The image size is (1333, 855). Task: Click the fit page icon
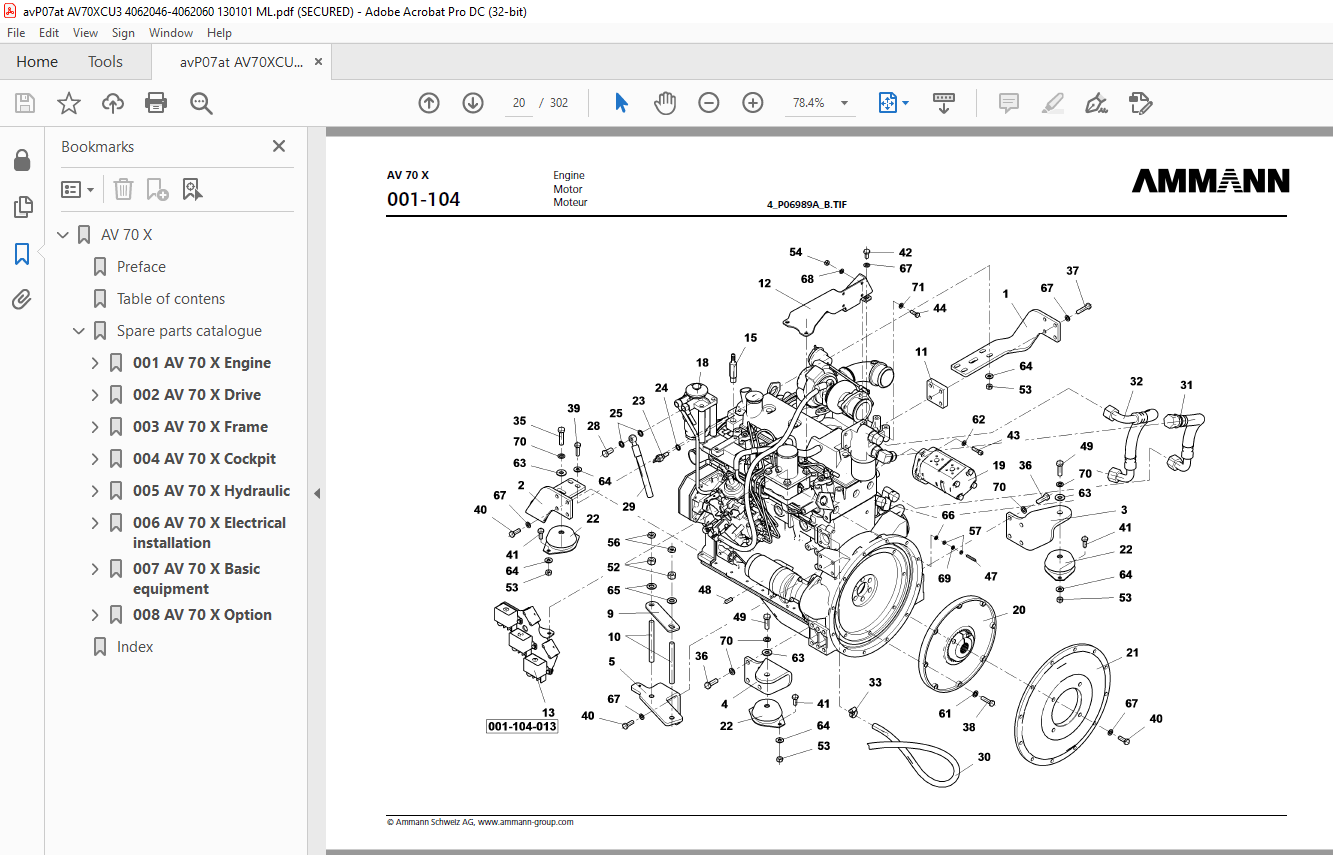click(888, 103)
